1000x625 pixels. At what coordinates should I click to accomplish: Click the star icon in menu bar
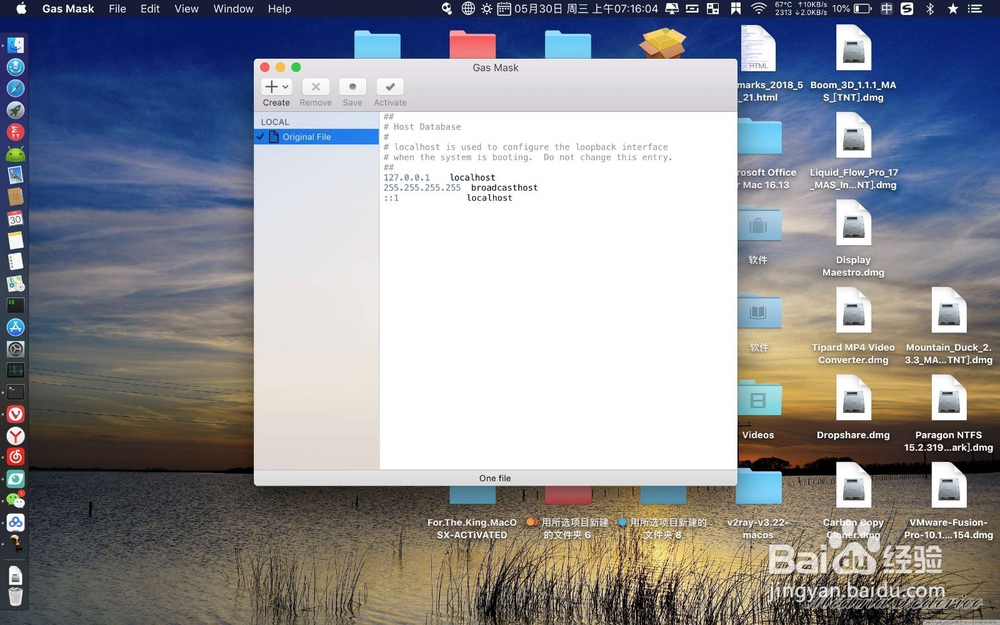pyautogui.click(x=953, y=8)
